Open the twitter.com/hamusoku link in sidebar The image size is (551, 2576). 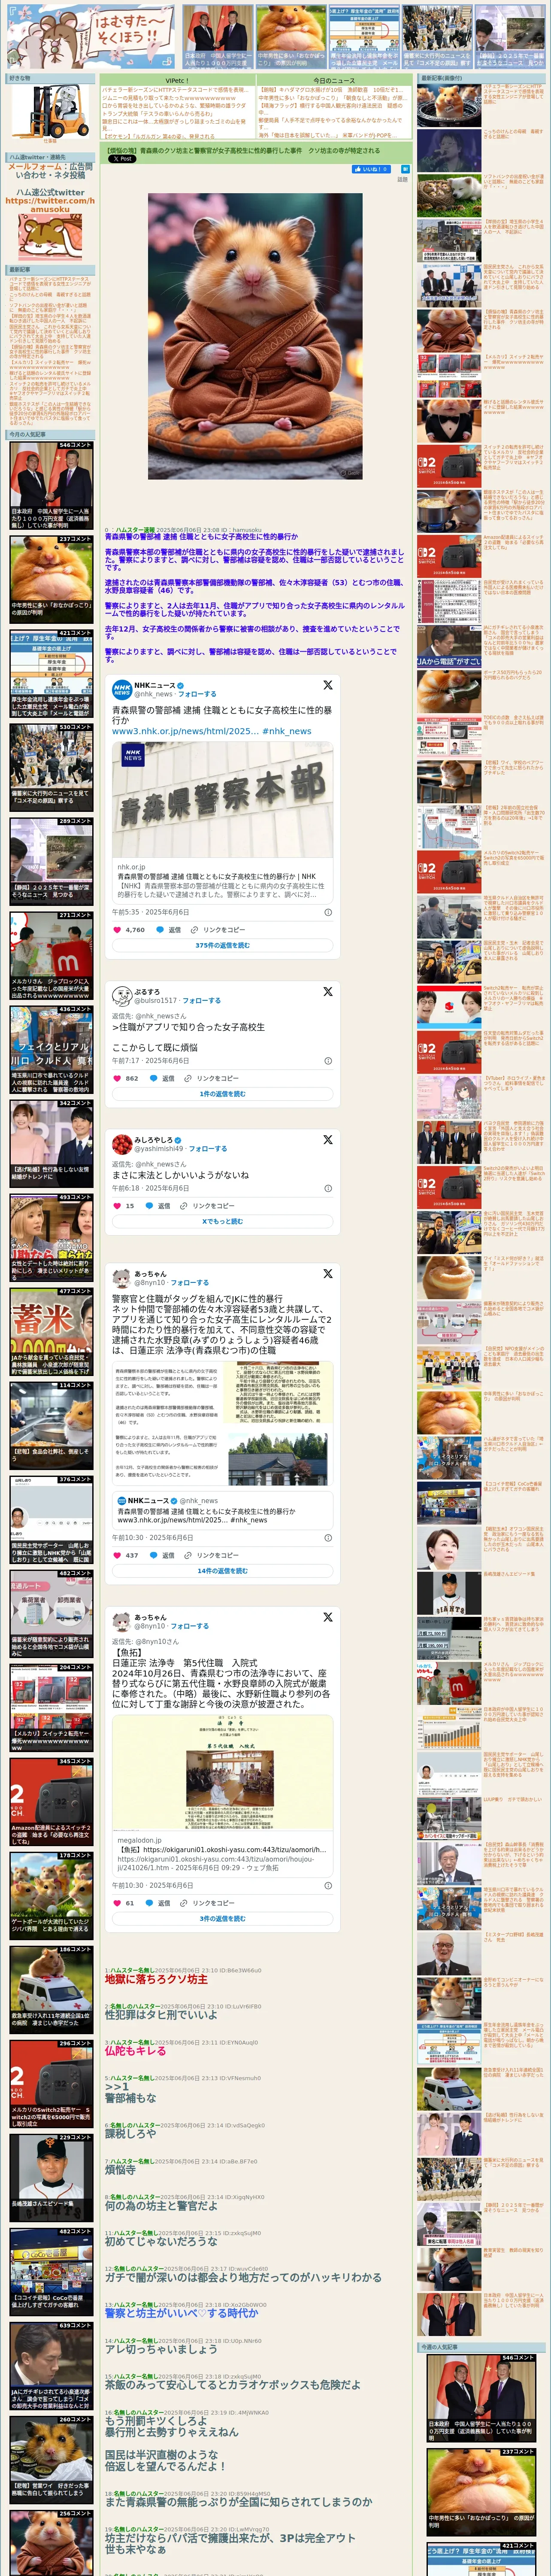pyautogui.click(x=50, y=205)
